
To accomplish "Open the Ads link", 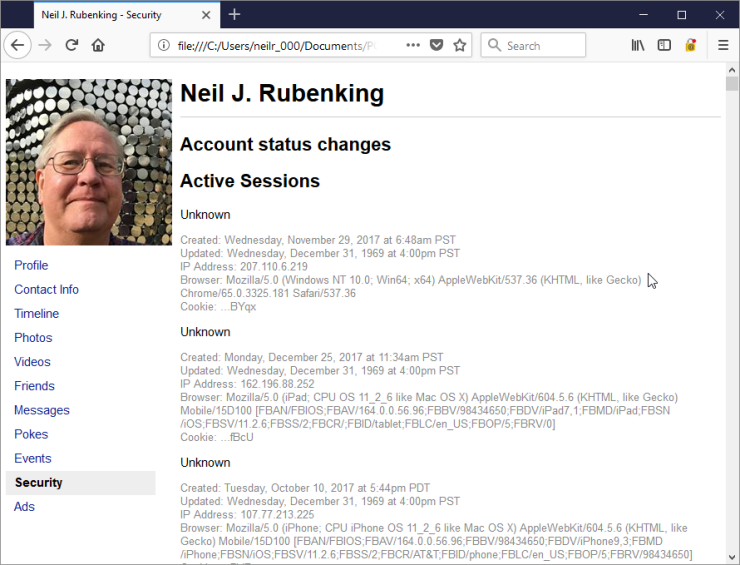I will tap(24, 506).
